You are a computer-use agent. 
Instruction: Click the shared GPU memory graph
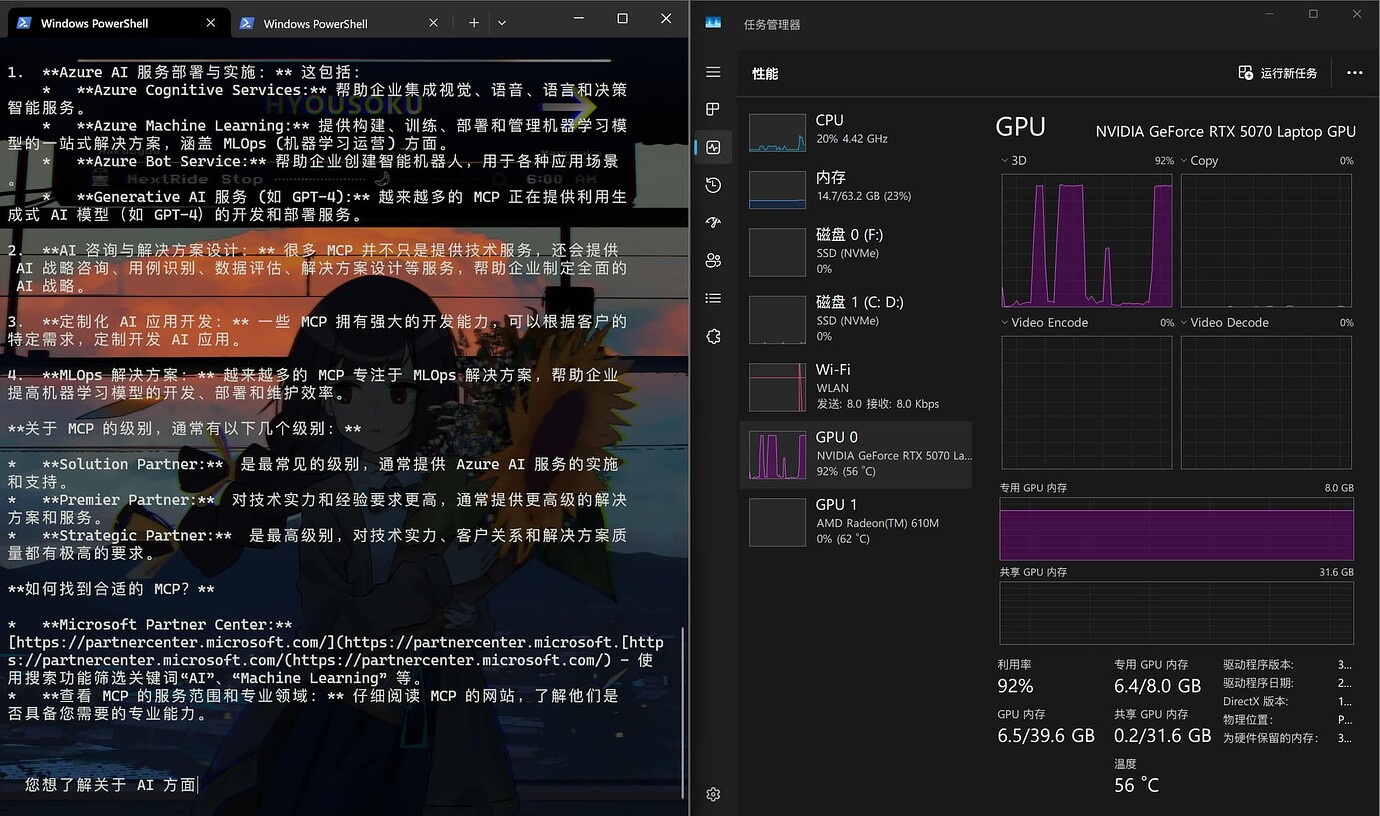(1177, 612)
